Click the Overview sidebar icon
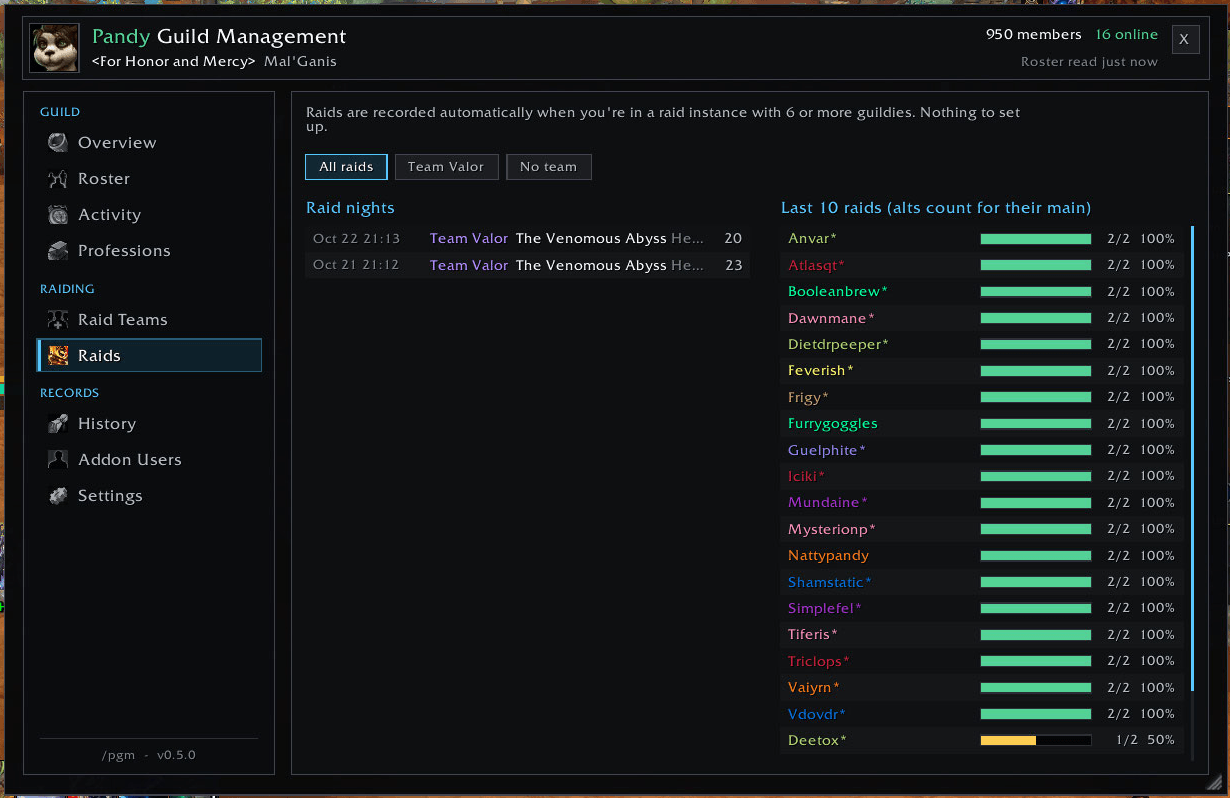The width and height of the screenshot is (1230, 798). 59,143
